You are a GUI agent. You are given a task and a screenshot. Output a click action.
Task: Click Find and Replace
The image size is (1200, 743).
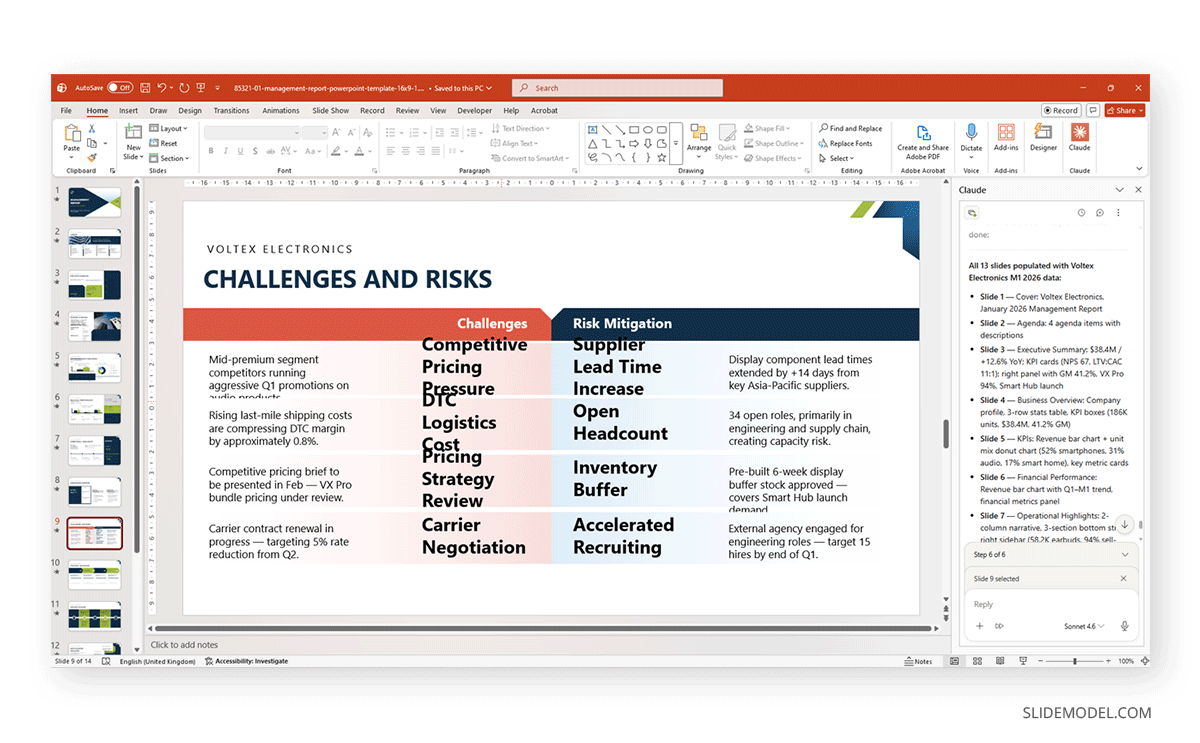tap(851, 128)
